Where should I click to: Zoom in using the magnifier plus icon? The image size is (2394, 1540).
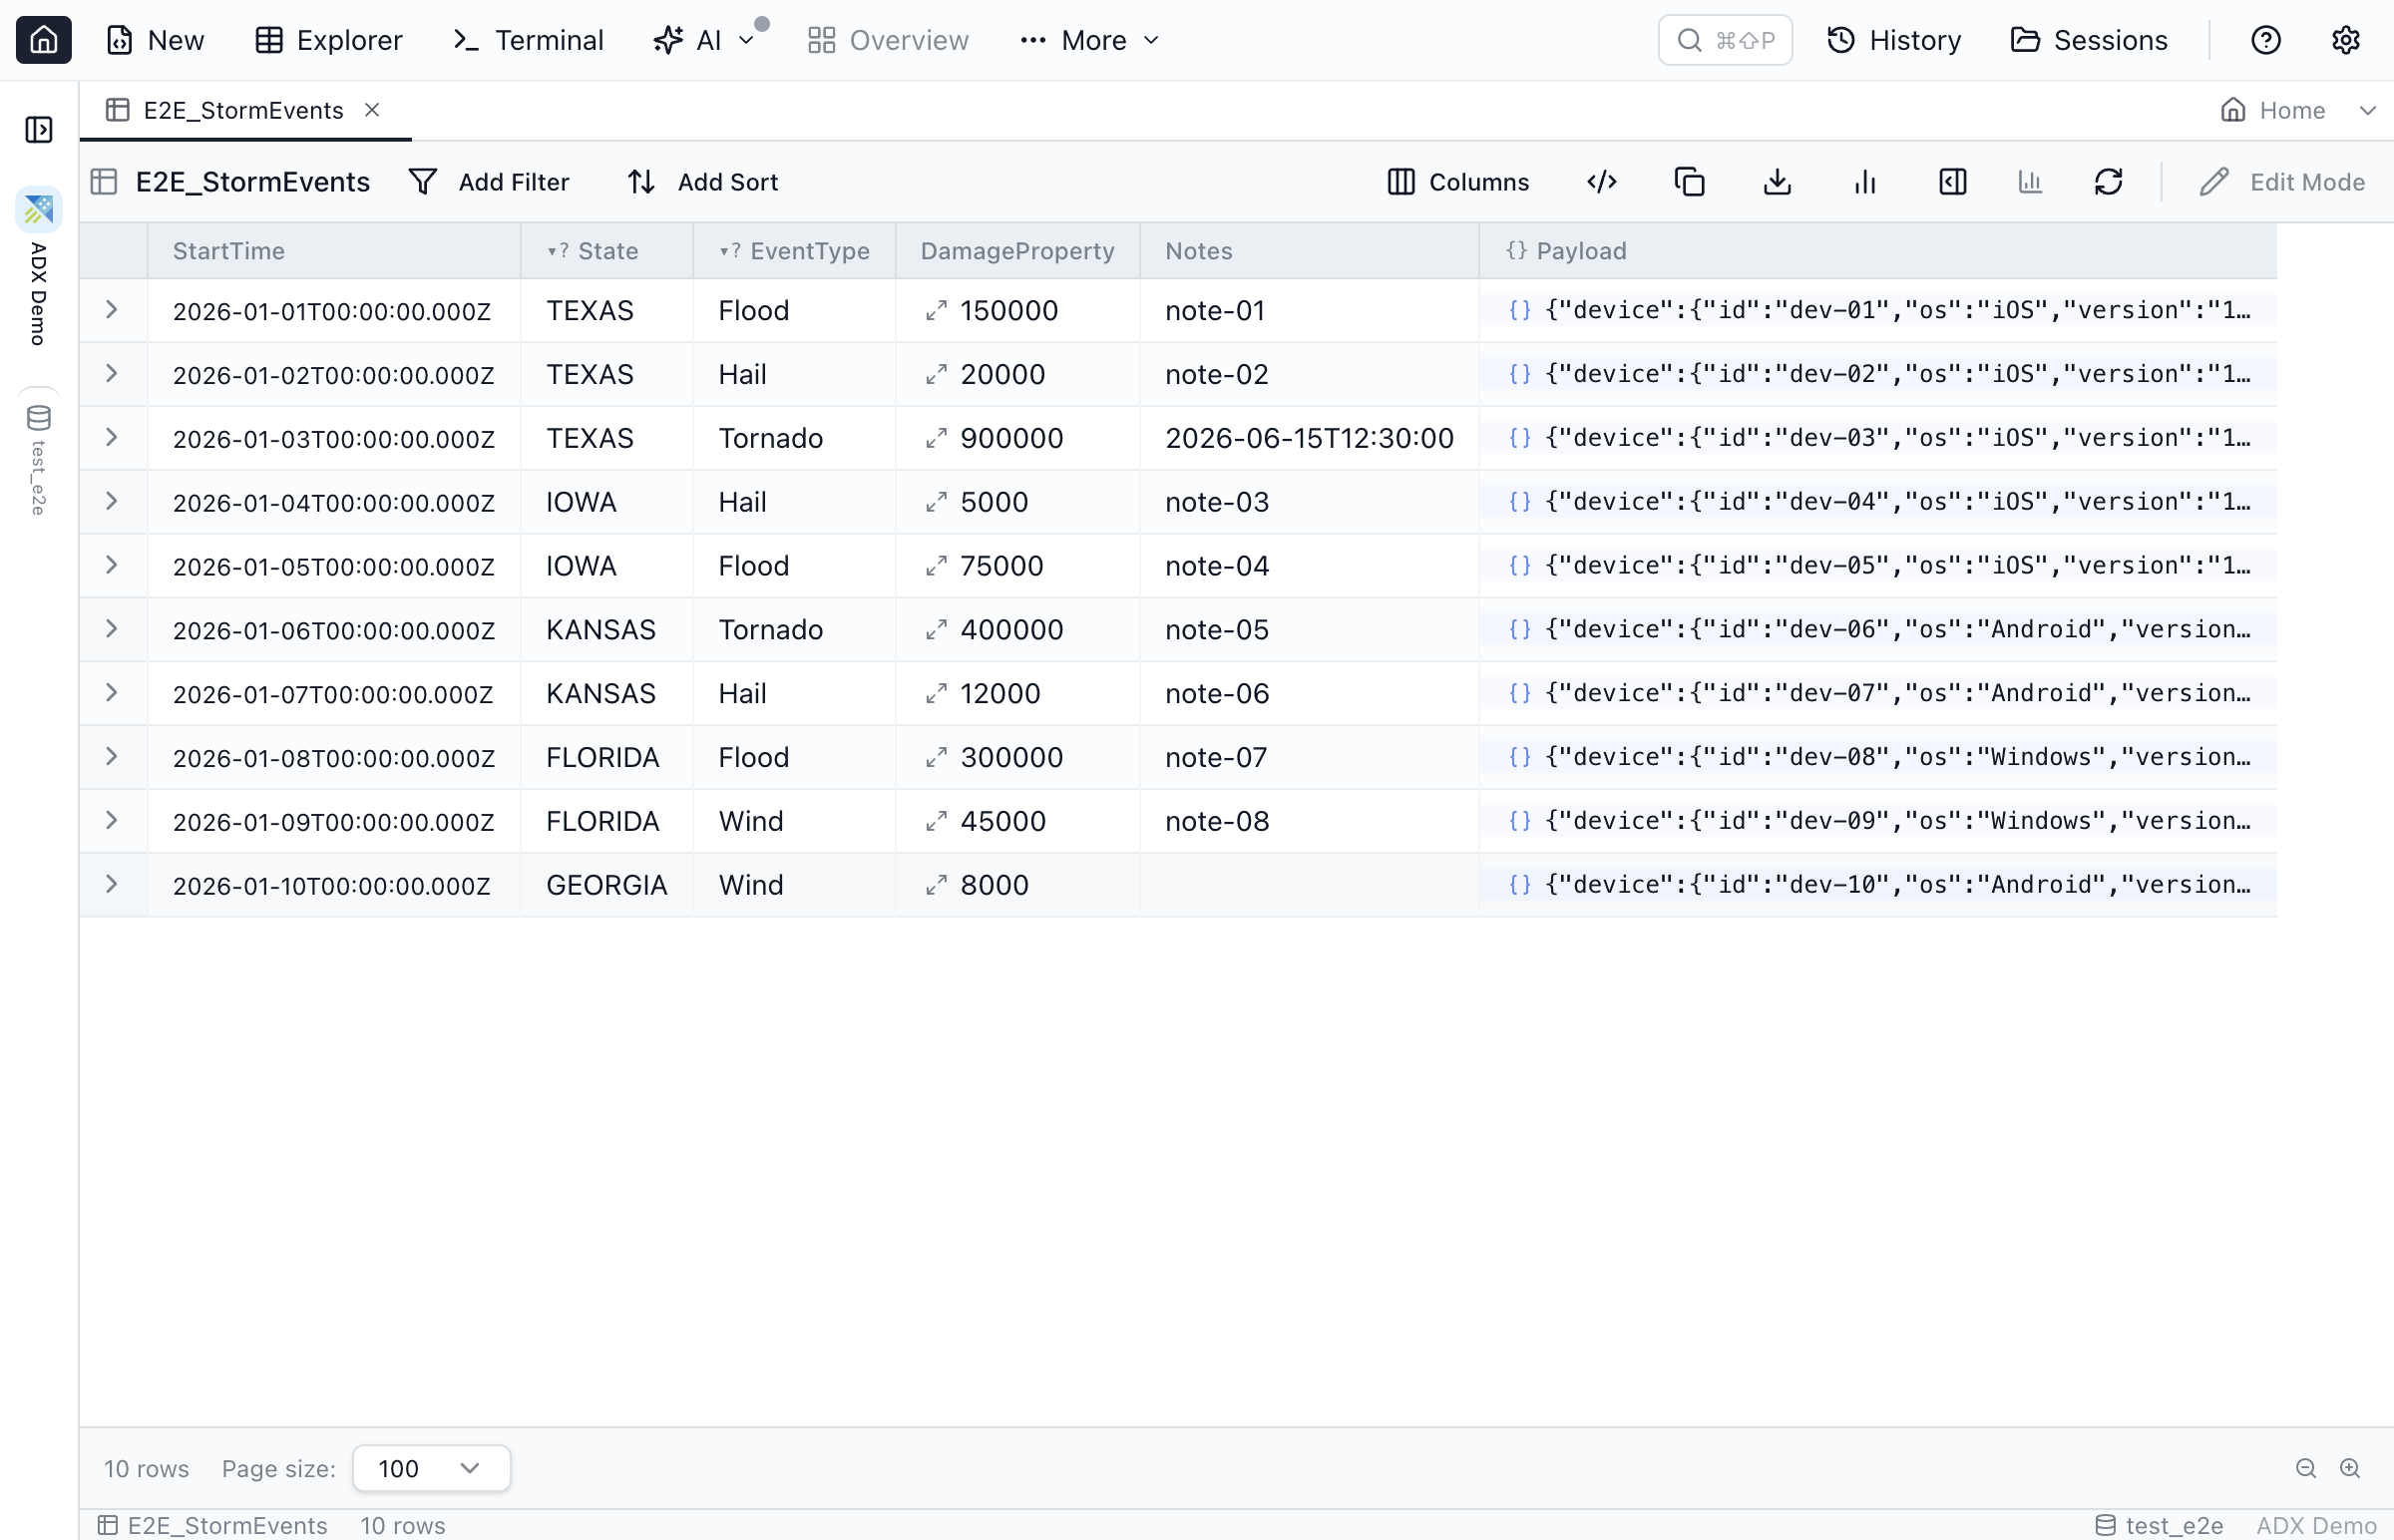(2350, 1468)
